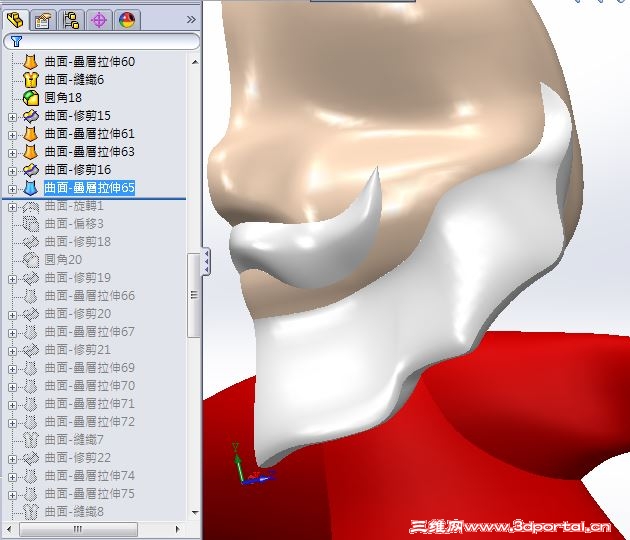Click the 曲面-疊層拉伸74 feature name

(90, 476)
